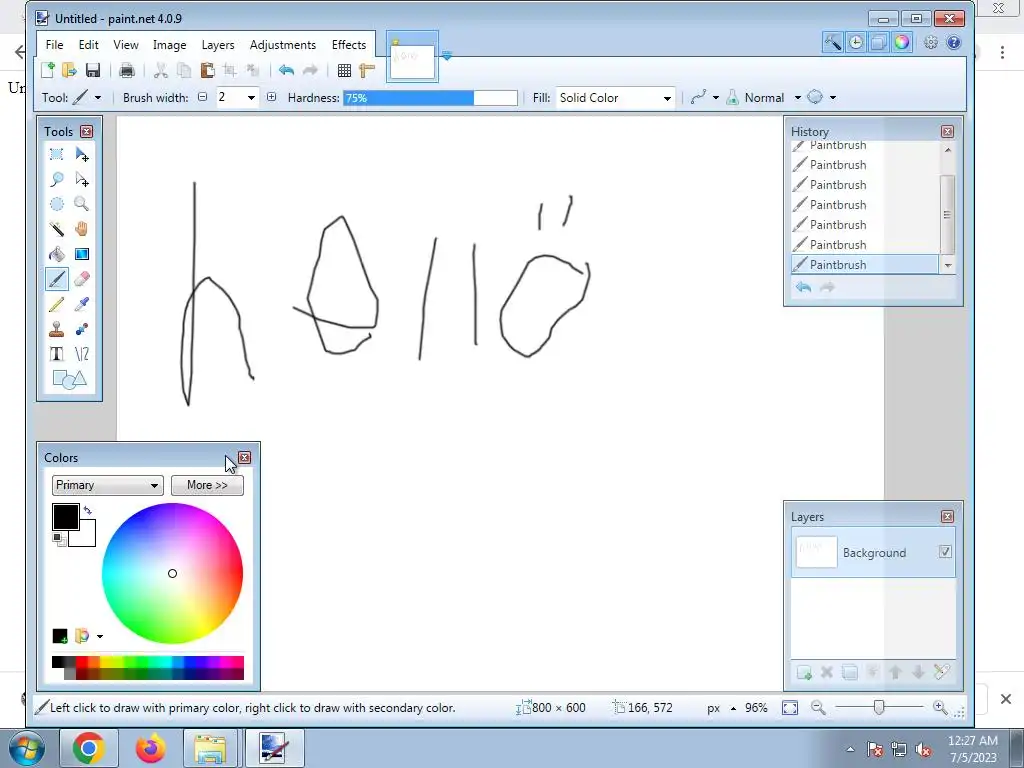The height and width of the screenshot is (768, 1024).
Task: Click the Open file toolbar icon
Action: click(69, 70)
